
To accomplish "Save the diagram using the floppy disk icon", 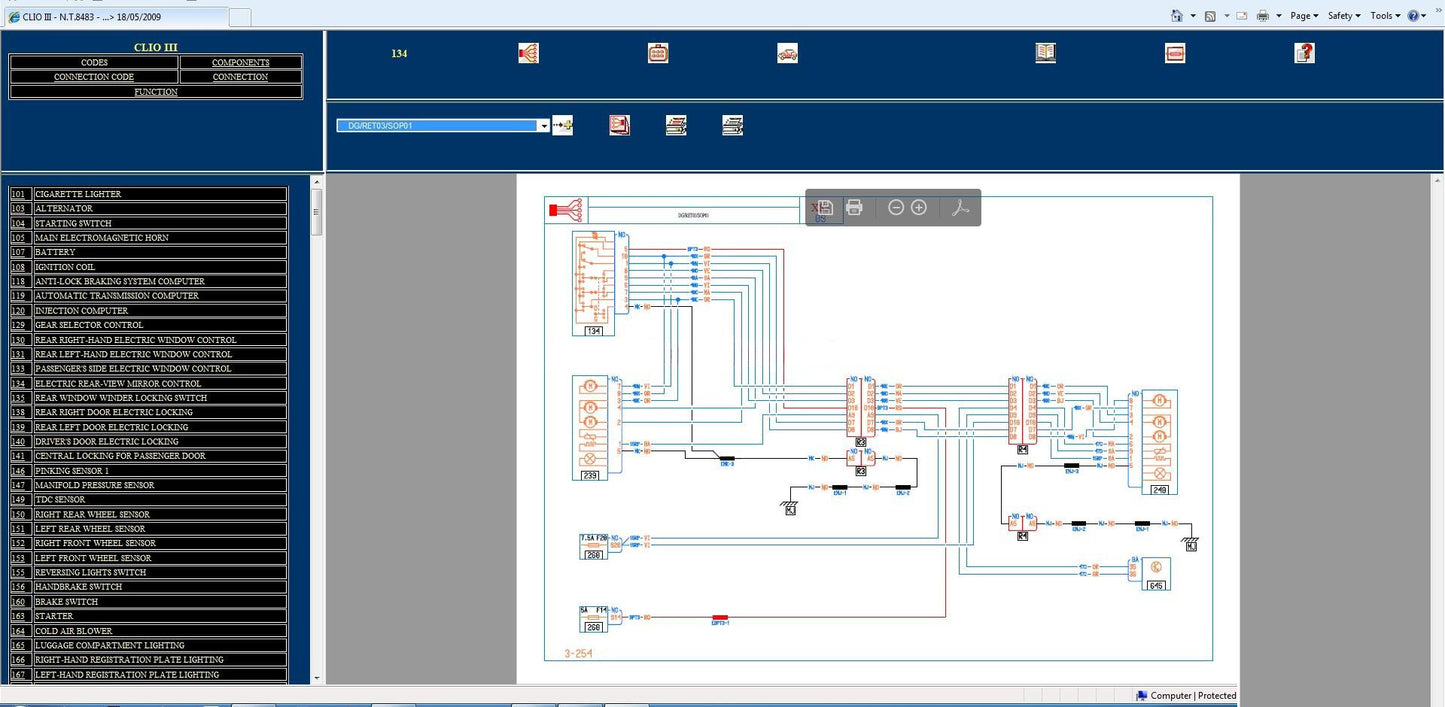I will tap(826, 207).
